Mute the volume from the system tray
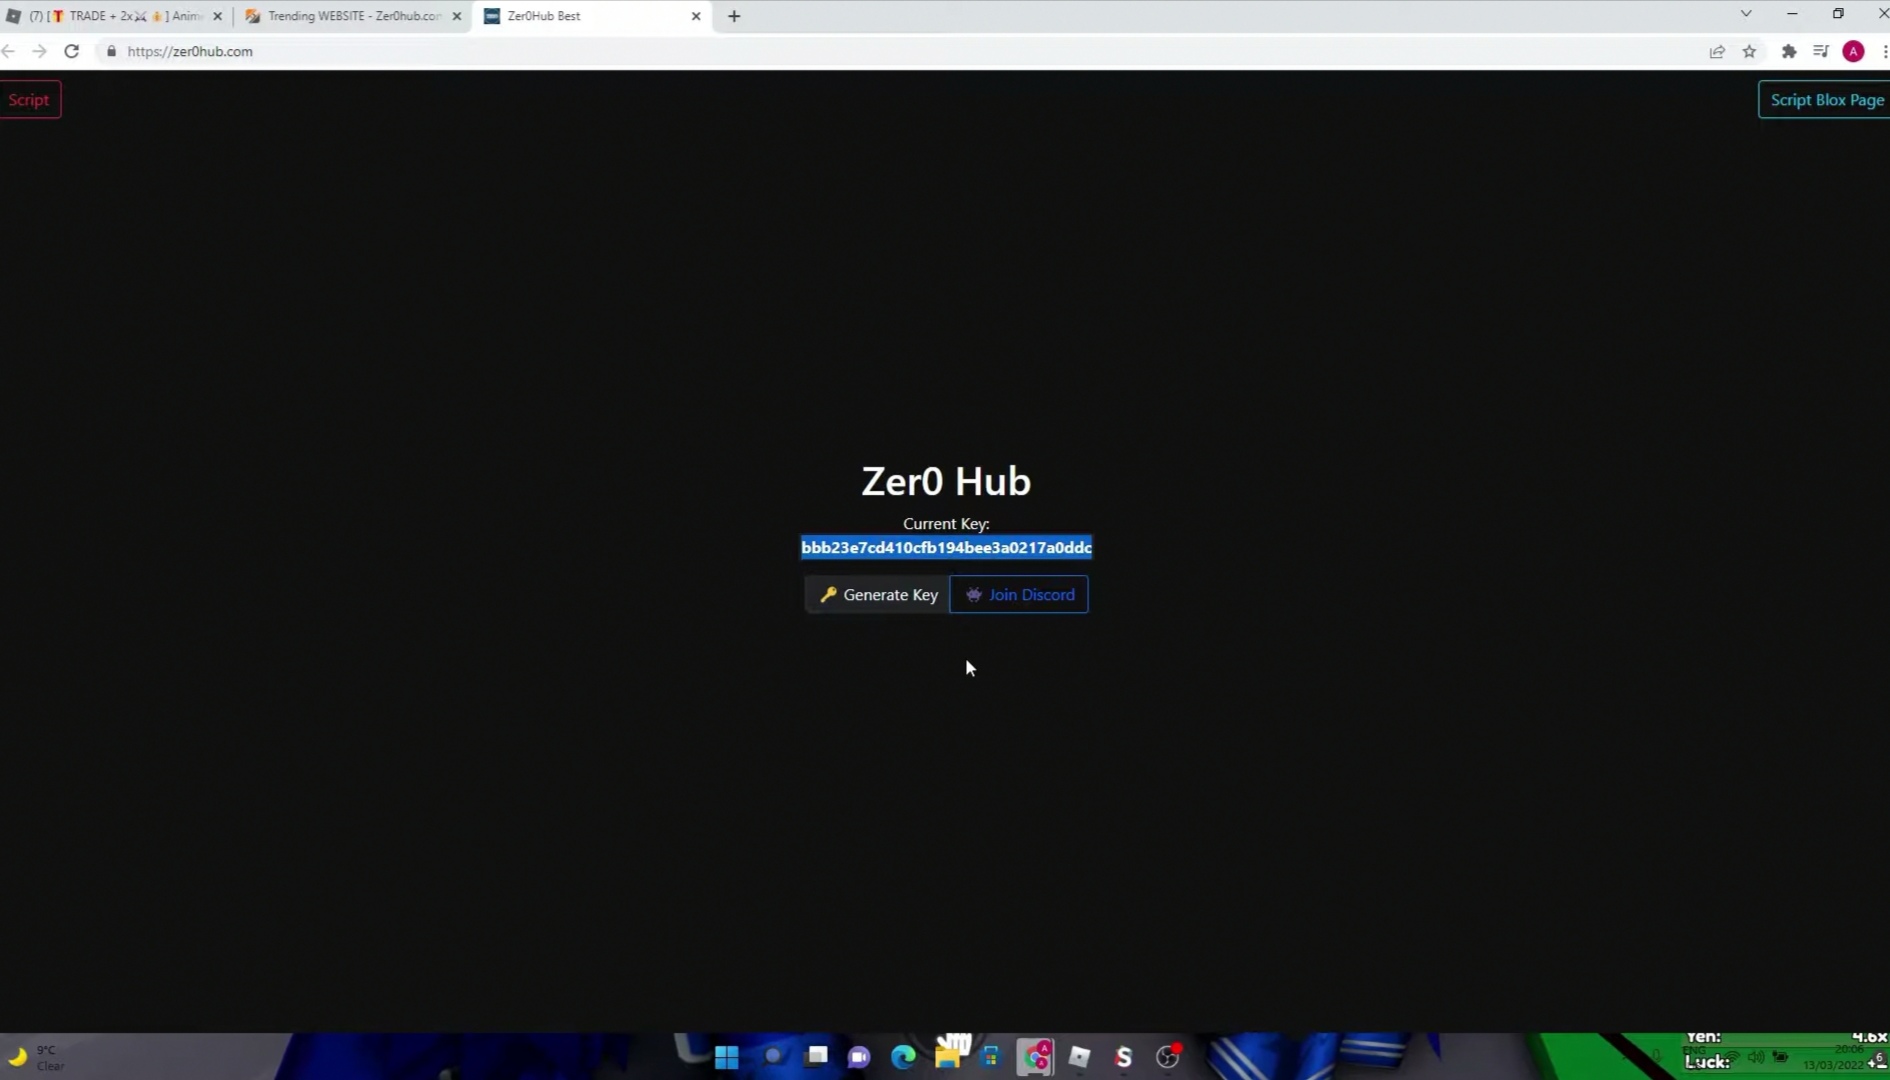The width and height of the screenshot is (1890, 1080). 1757,1057
